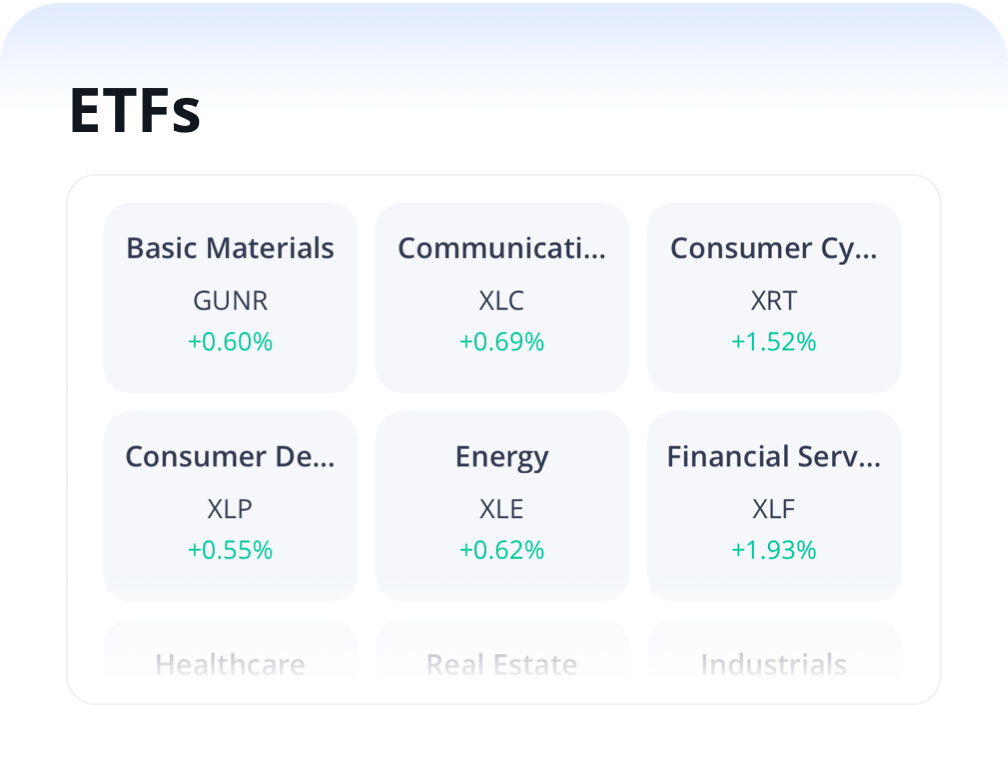Click the XLC ticker symbol
This screenshot has width=1008, height=774.
pyautogui.click(x=501, y=300)
